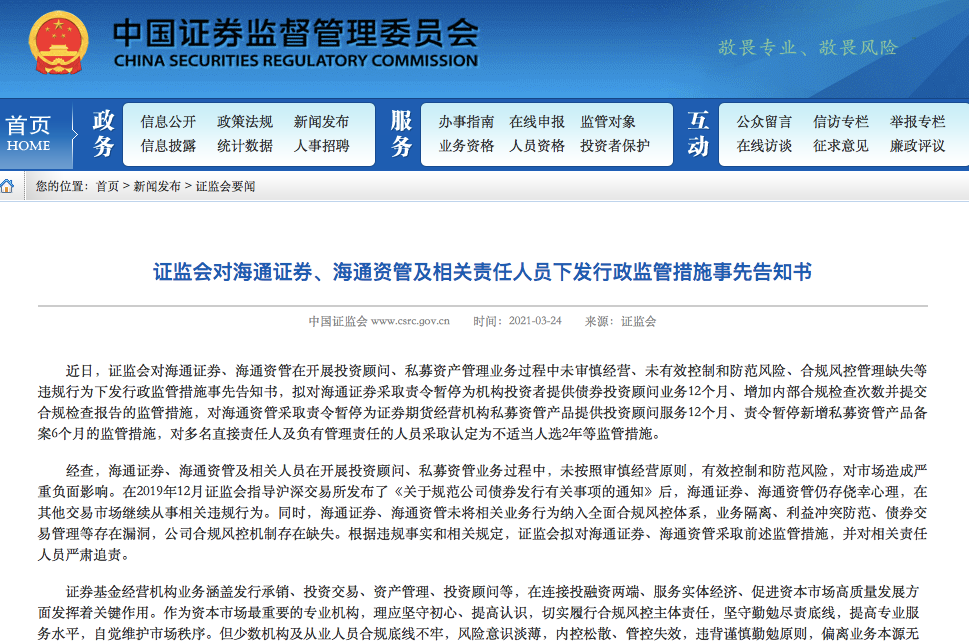Click 首页 in the breadcrumb

point(108,187)
